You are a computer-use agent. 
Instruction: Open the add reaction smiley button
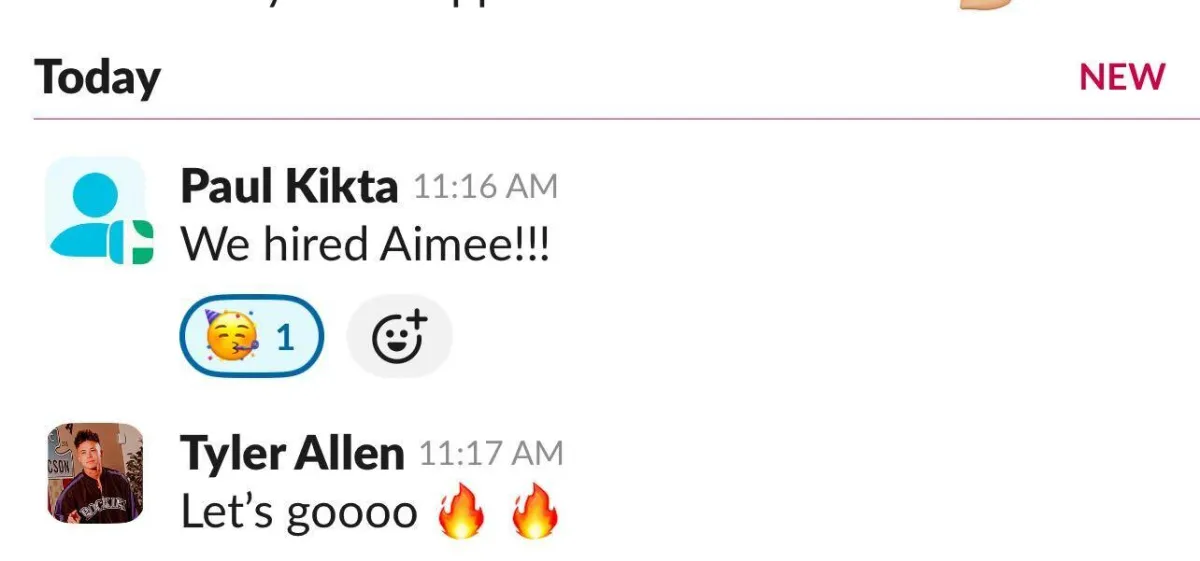point(399,337)
